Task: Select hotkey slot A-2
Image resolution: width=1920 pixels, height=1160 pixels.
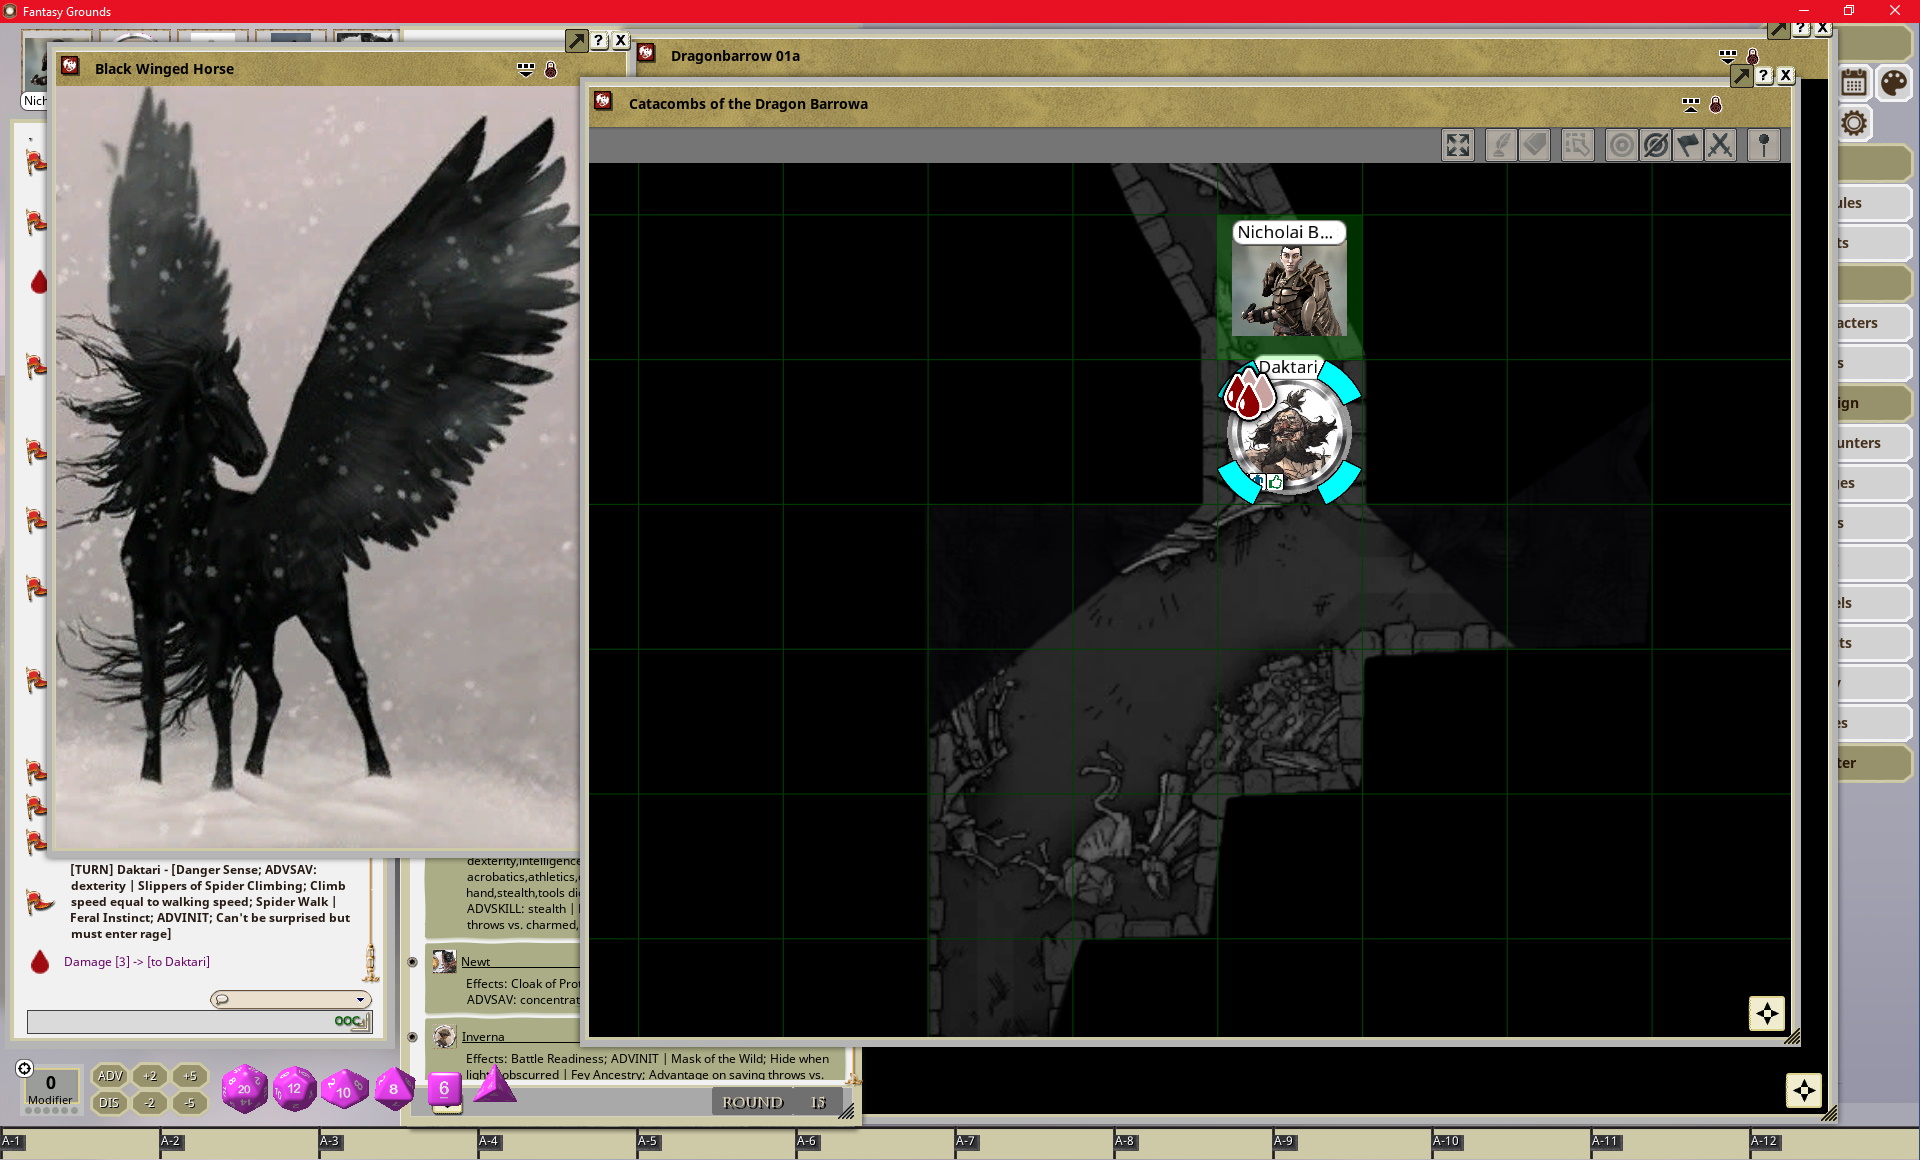Action: pyautogui.click(x=238, y=1145)
